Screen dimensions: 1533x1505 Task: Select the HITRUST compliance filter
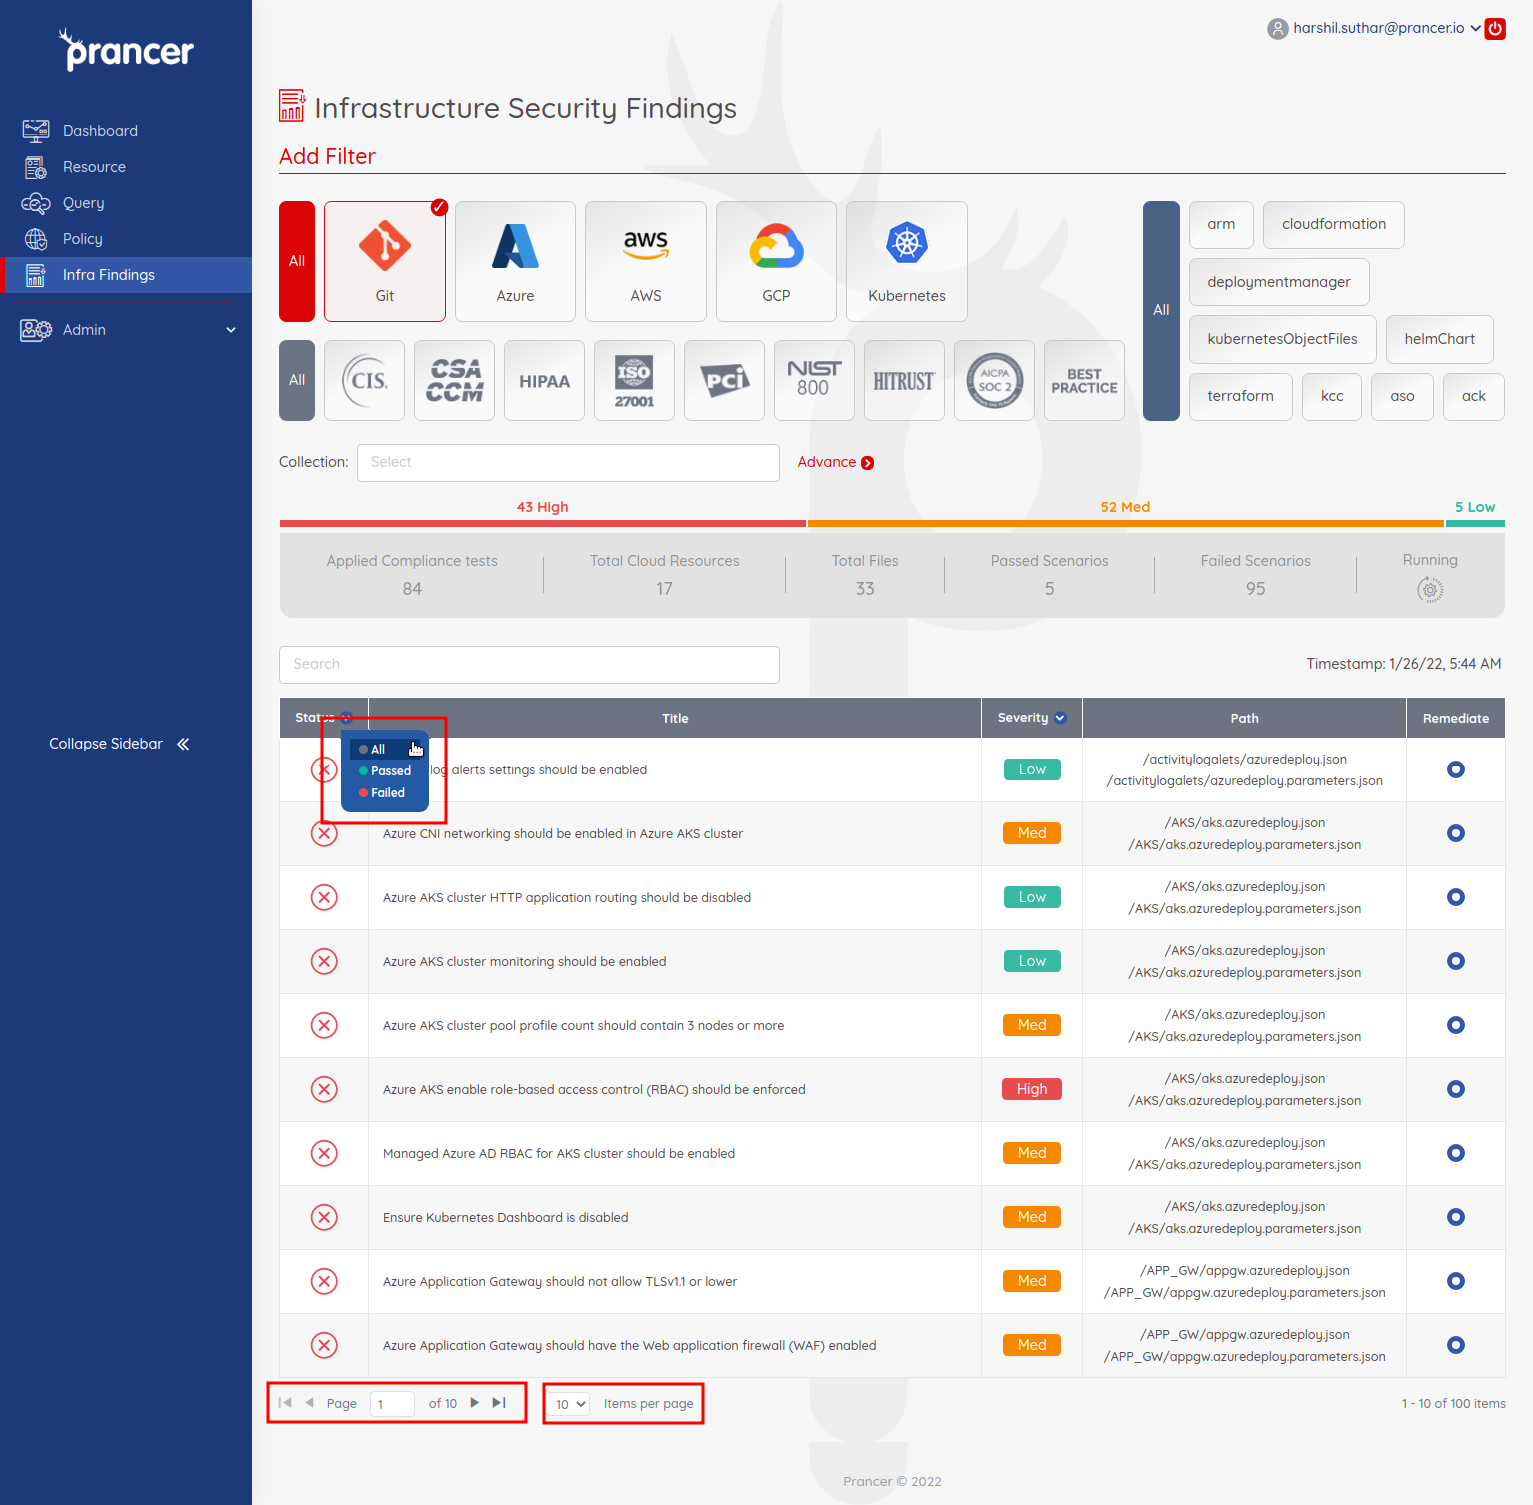(905, 380)
